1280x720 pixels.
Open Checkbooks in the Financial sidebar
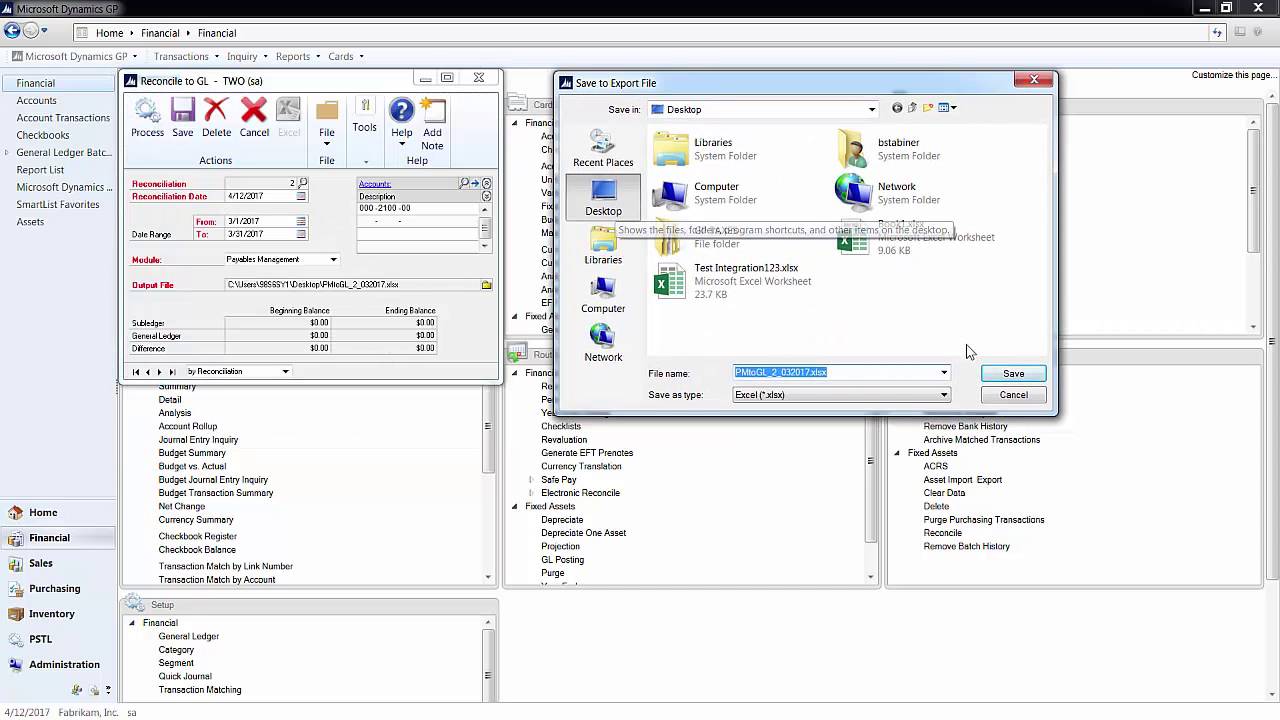coord(43,135)
